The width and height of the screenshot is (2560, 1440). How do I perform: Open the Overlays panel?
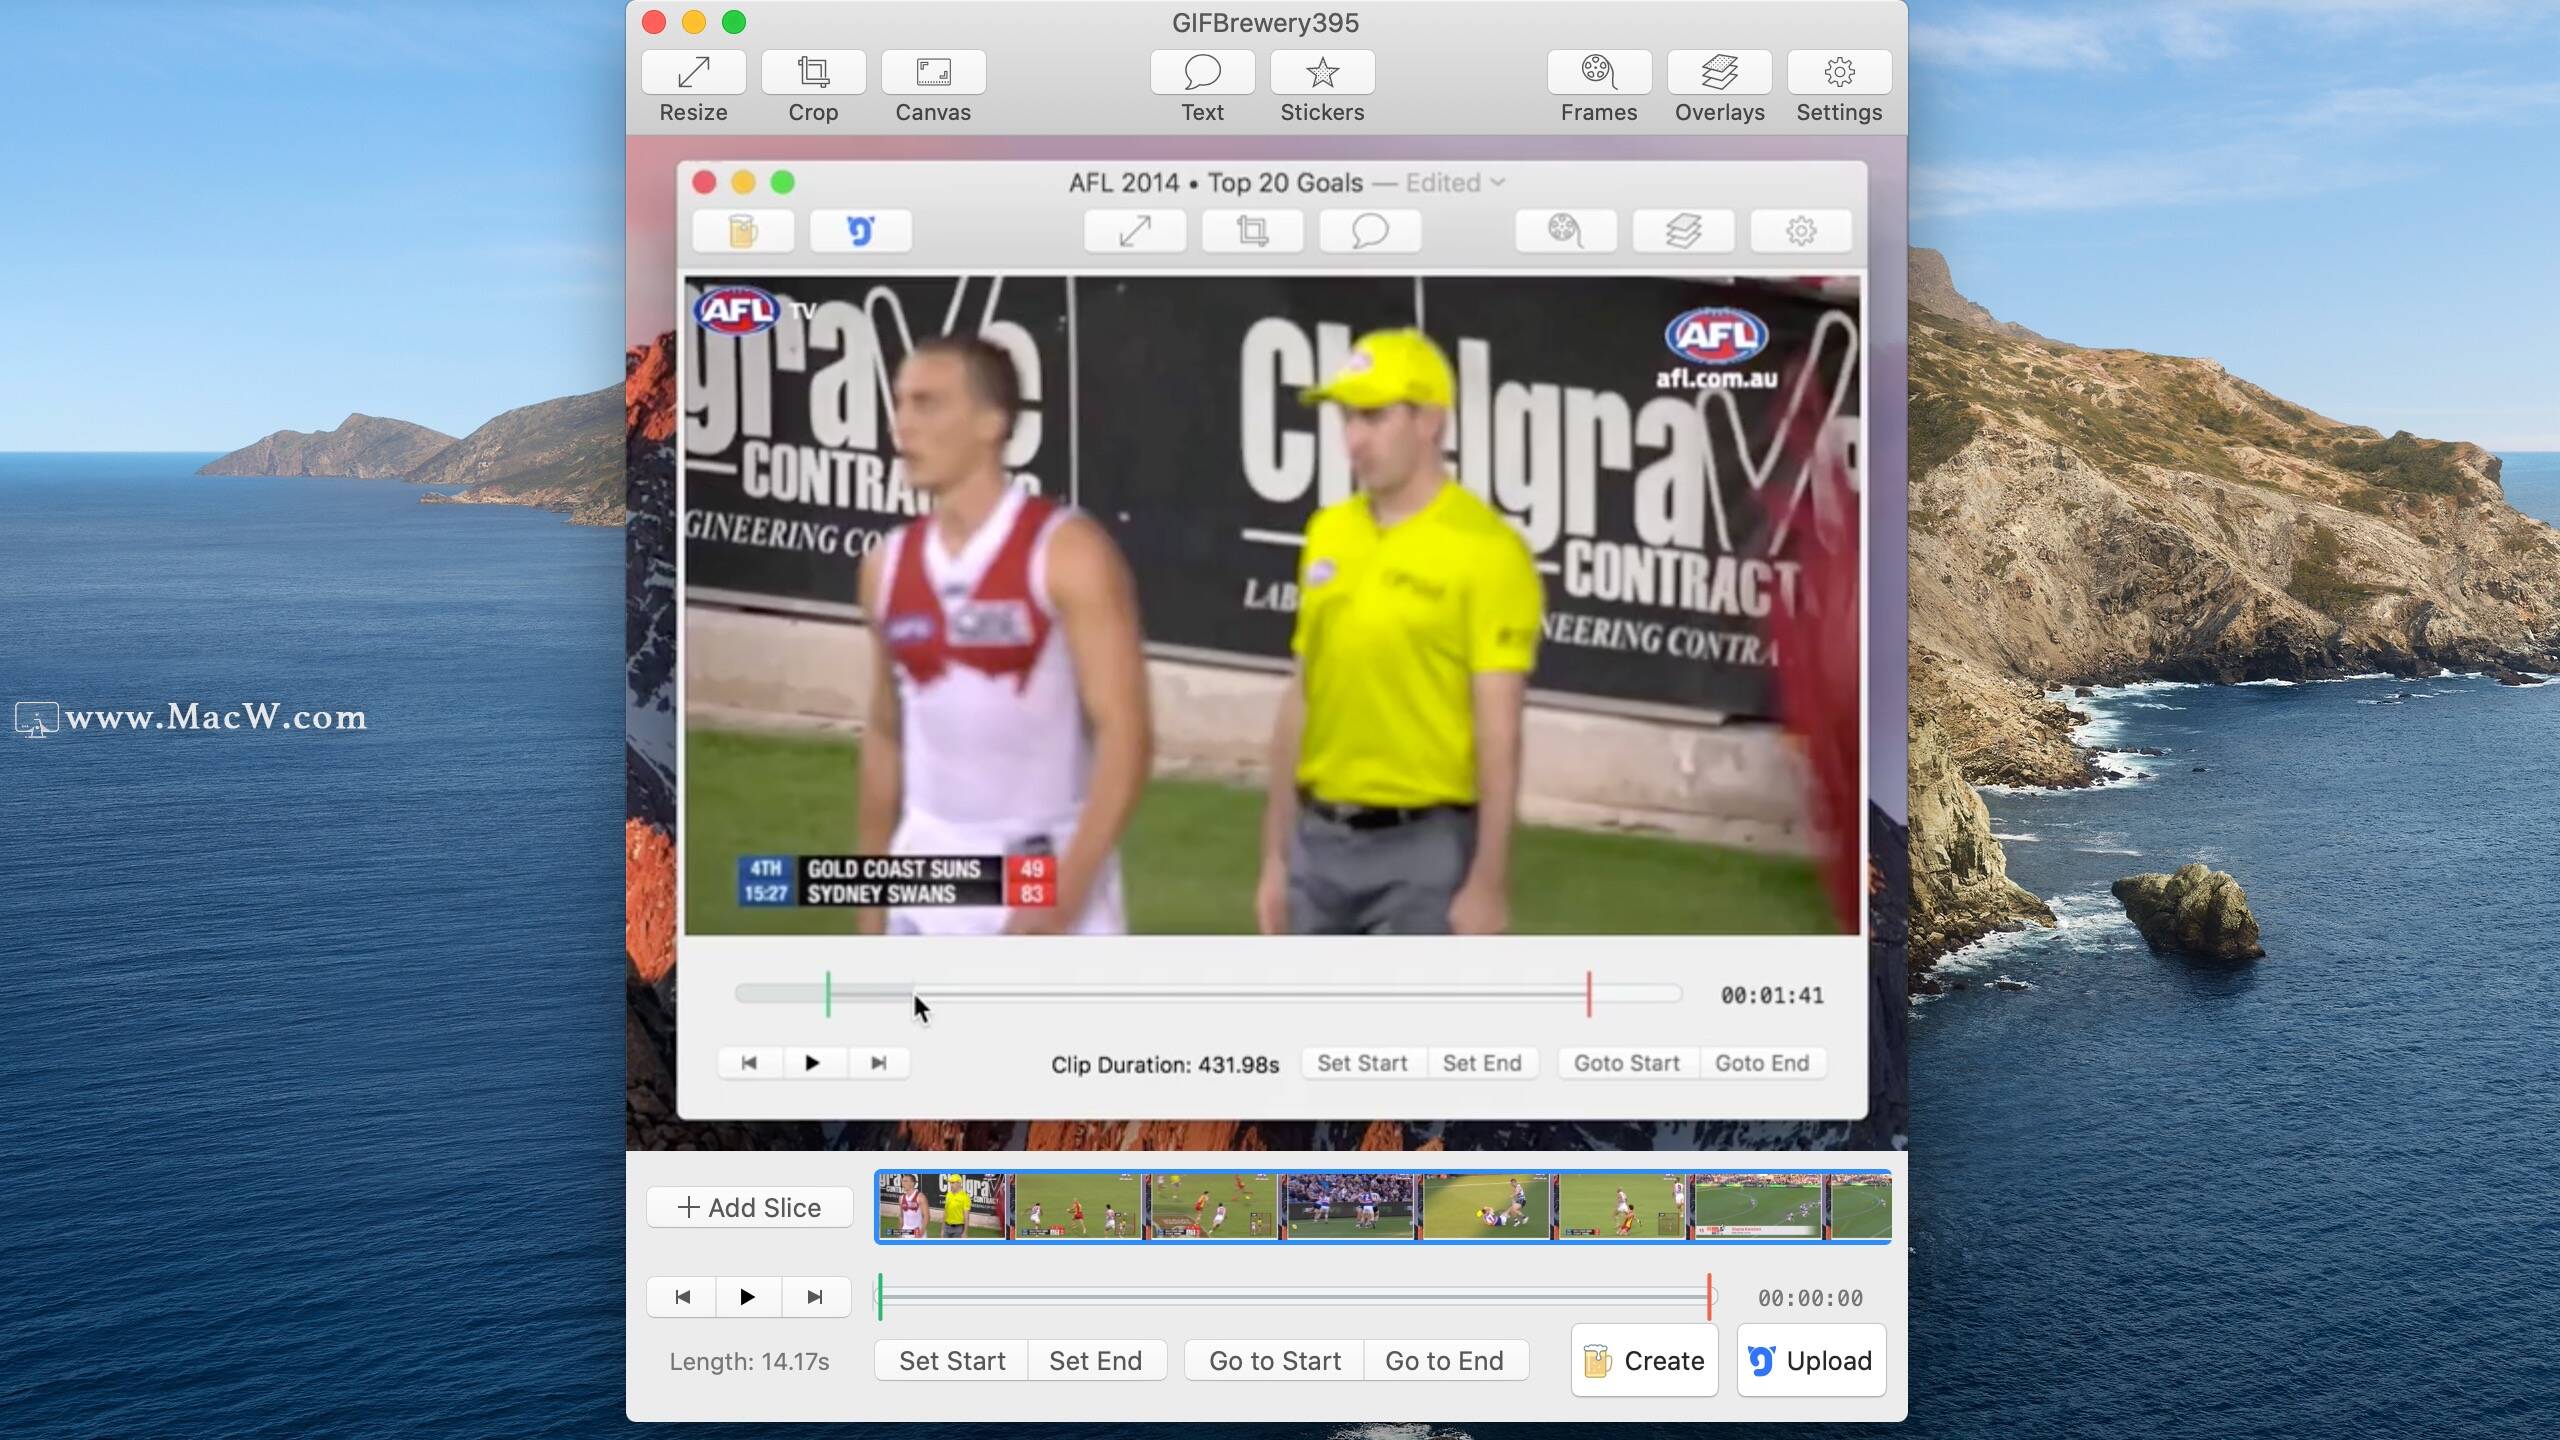1719,72
